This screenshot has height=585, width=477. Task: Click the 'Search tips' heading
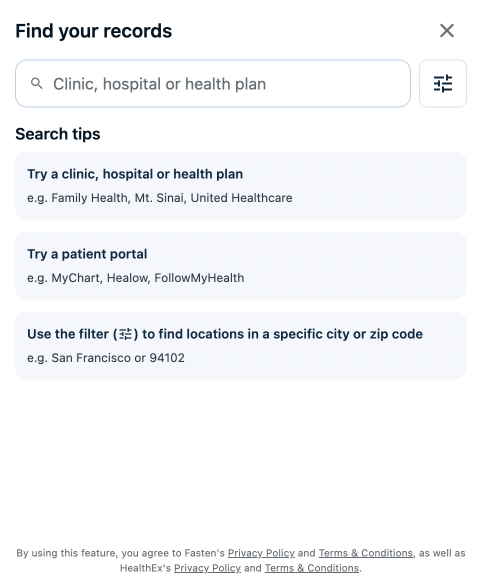(58, 134)
